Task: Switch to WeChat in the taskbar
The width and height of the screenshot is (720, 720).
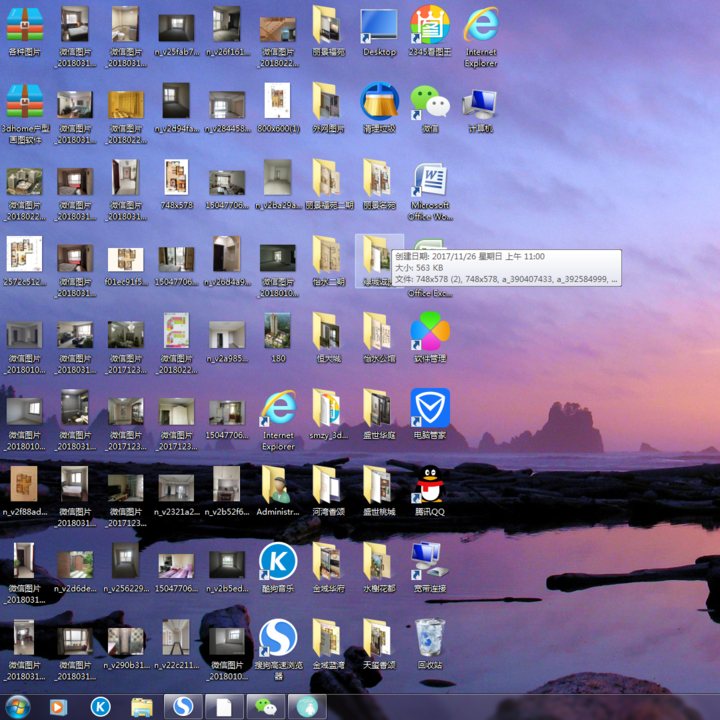Action: pyautogui.click(x=265, y=707)
